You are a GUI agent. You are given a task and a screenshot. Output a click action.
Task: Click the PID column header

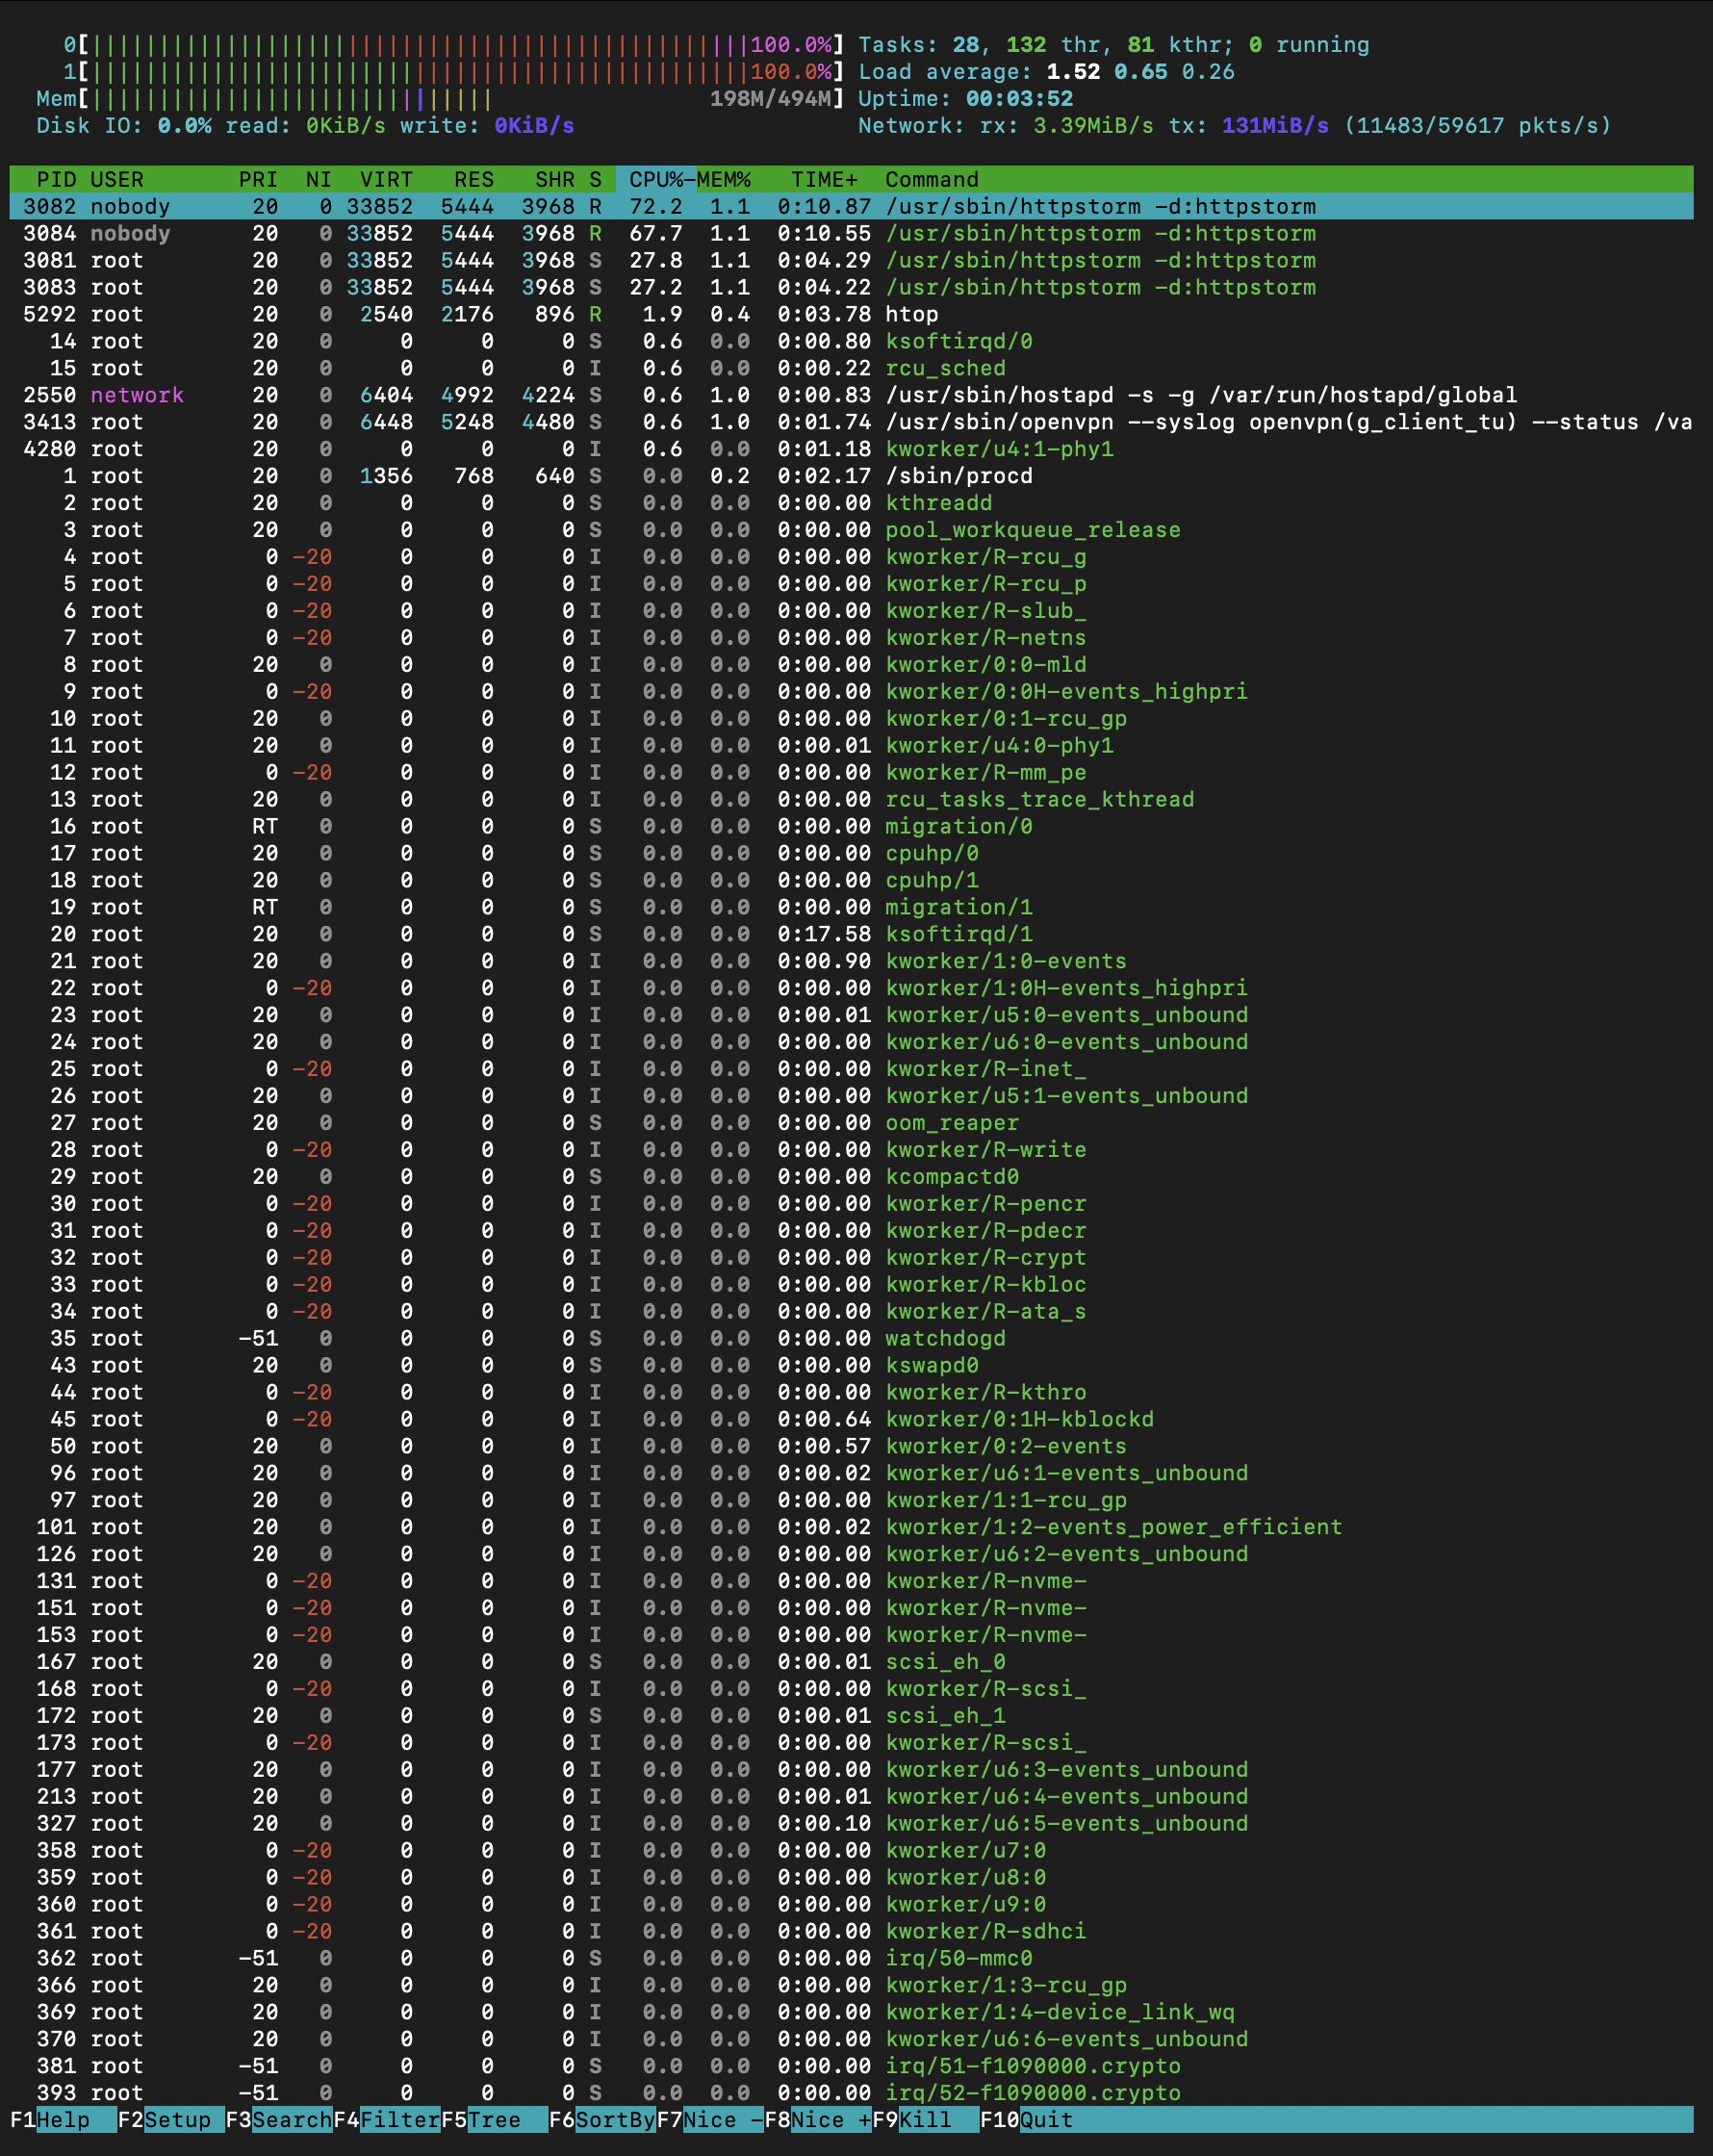(x=56, y=179)
